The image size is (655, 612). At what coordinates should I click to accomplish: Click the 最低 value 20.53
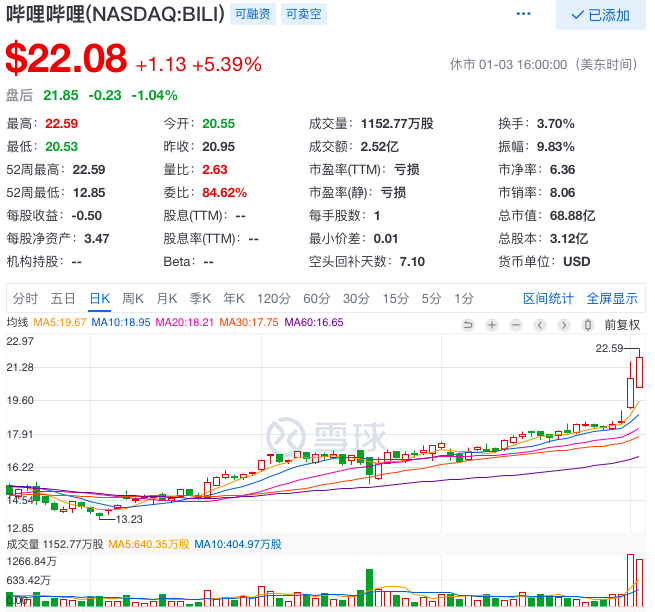point(62,147)
